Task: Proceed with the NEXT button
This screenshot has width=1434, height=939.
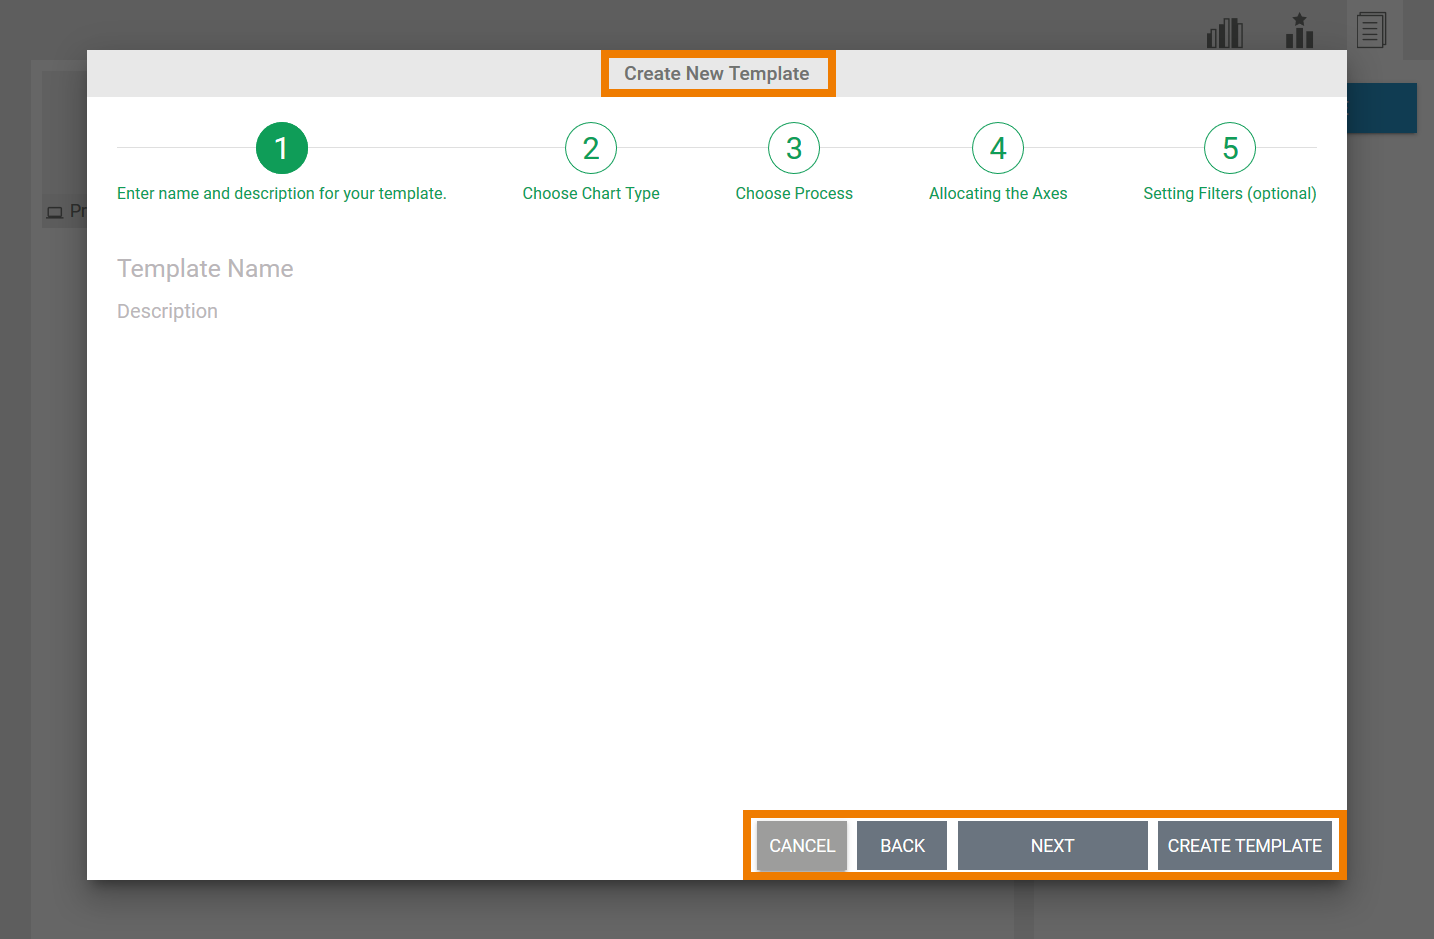Action: tap(1052, 846)
